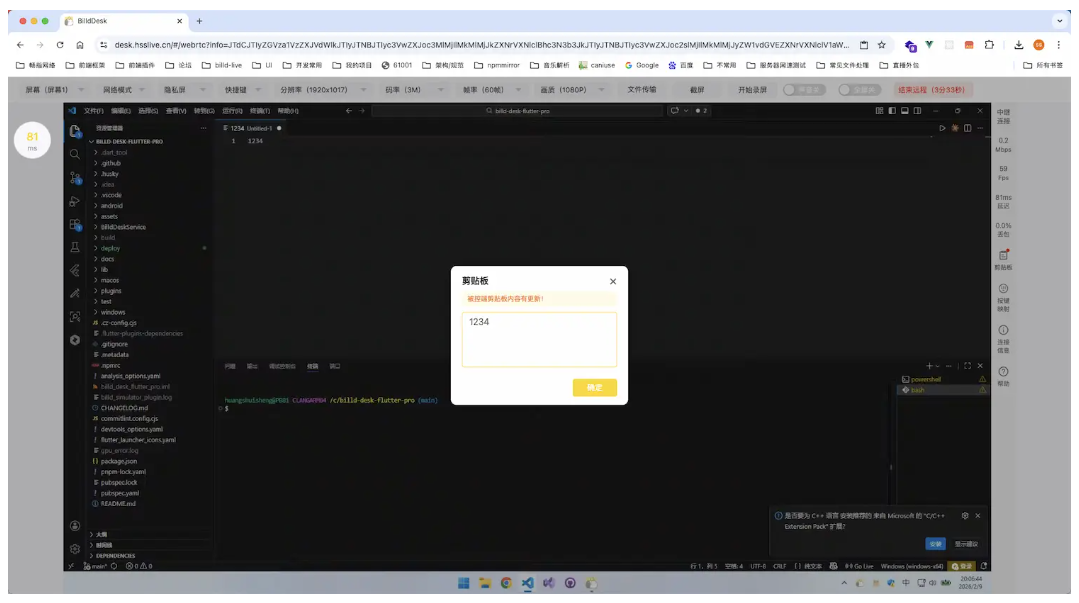Click the 帮助 help icon in sidebar

click(x=1003, y=372)
